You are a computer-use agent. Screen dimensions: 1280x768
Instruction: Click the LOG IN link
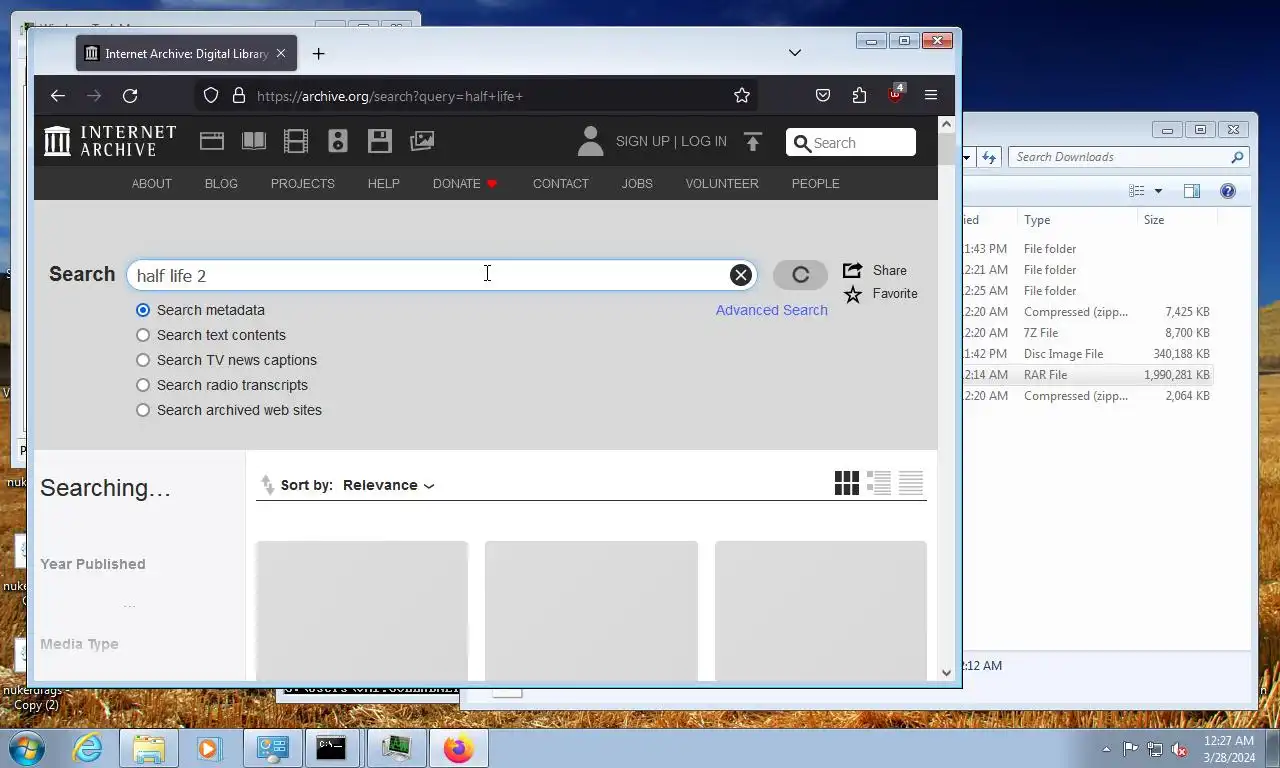[x=704, y=141]
